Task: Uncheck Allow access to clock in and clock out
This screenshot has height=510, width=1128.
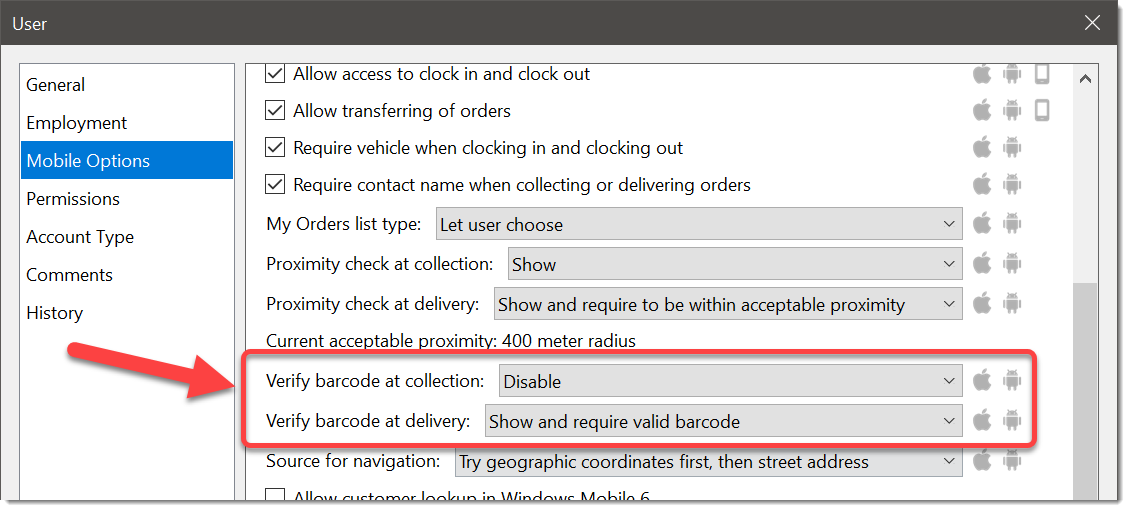Action: [x=275, y=73]
